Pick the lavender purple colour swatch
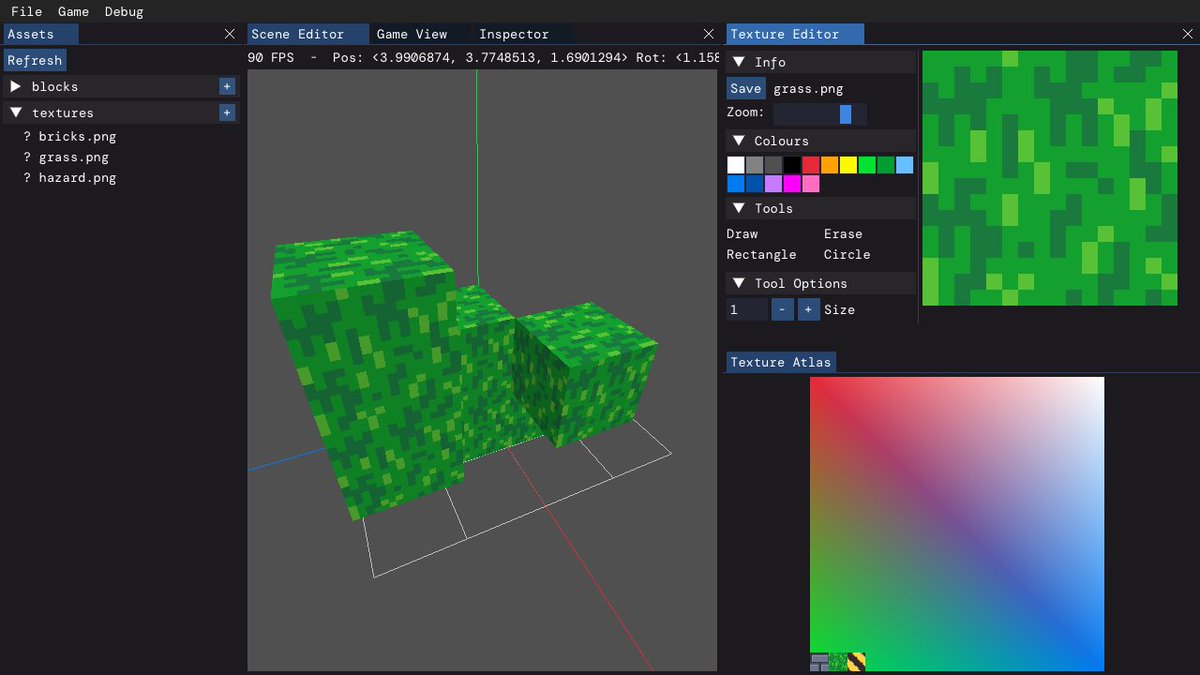This screenshot has height=675, width=1200. coord(773,184)
